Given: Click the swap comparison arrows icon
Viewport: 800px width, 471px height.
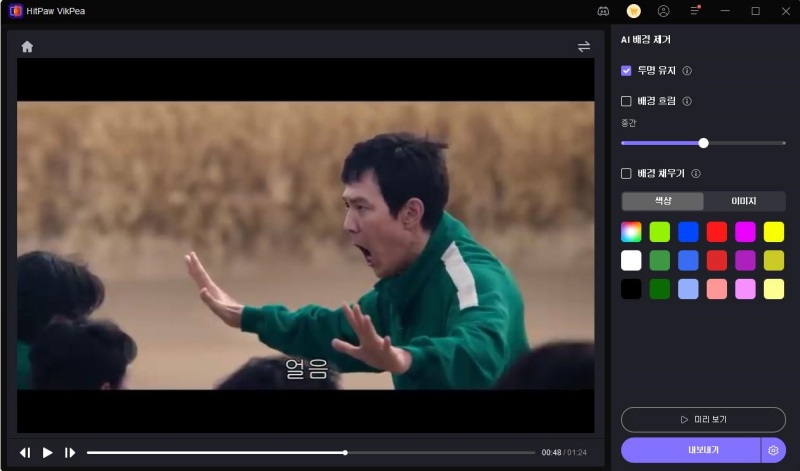Looking at the screenshot, I should click(584, 46).
